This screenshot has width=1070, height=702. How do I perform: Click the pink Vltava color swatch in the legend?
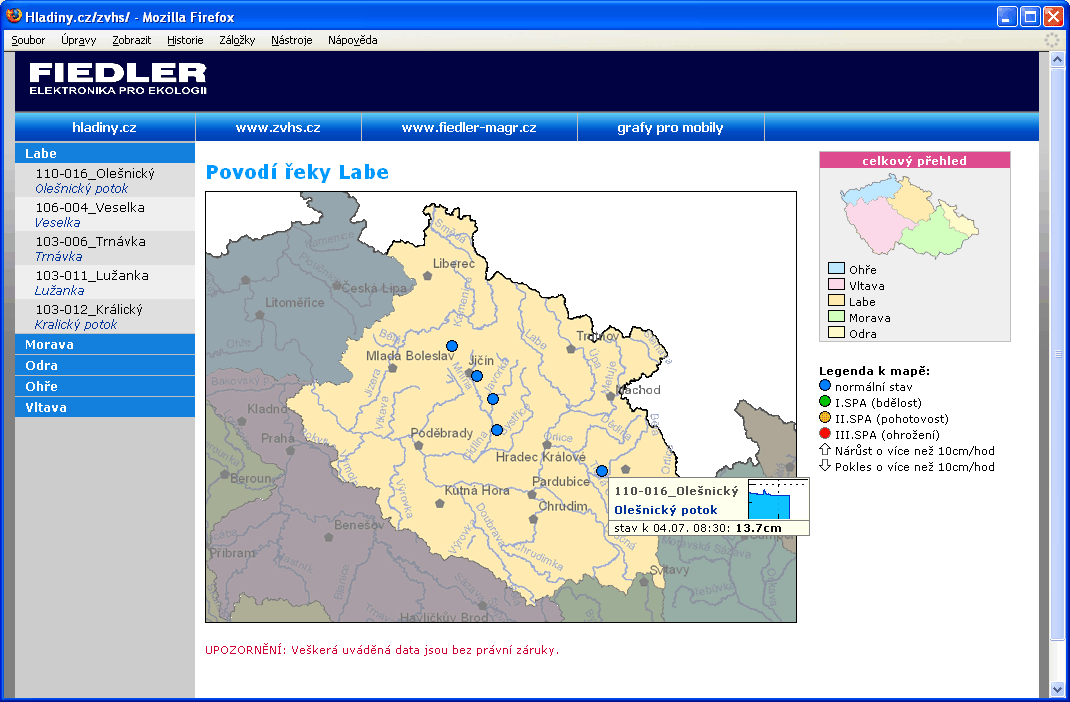pyautogui.click(x=836, y=286)
